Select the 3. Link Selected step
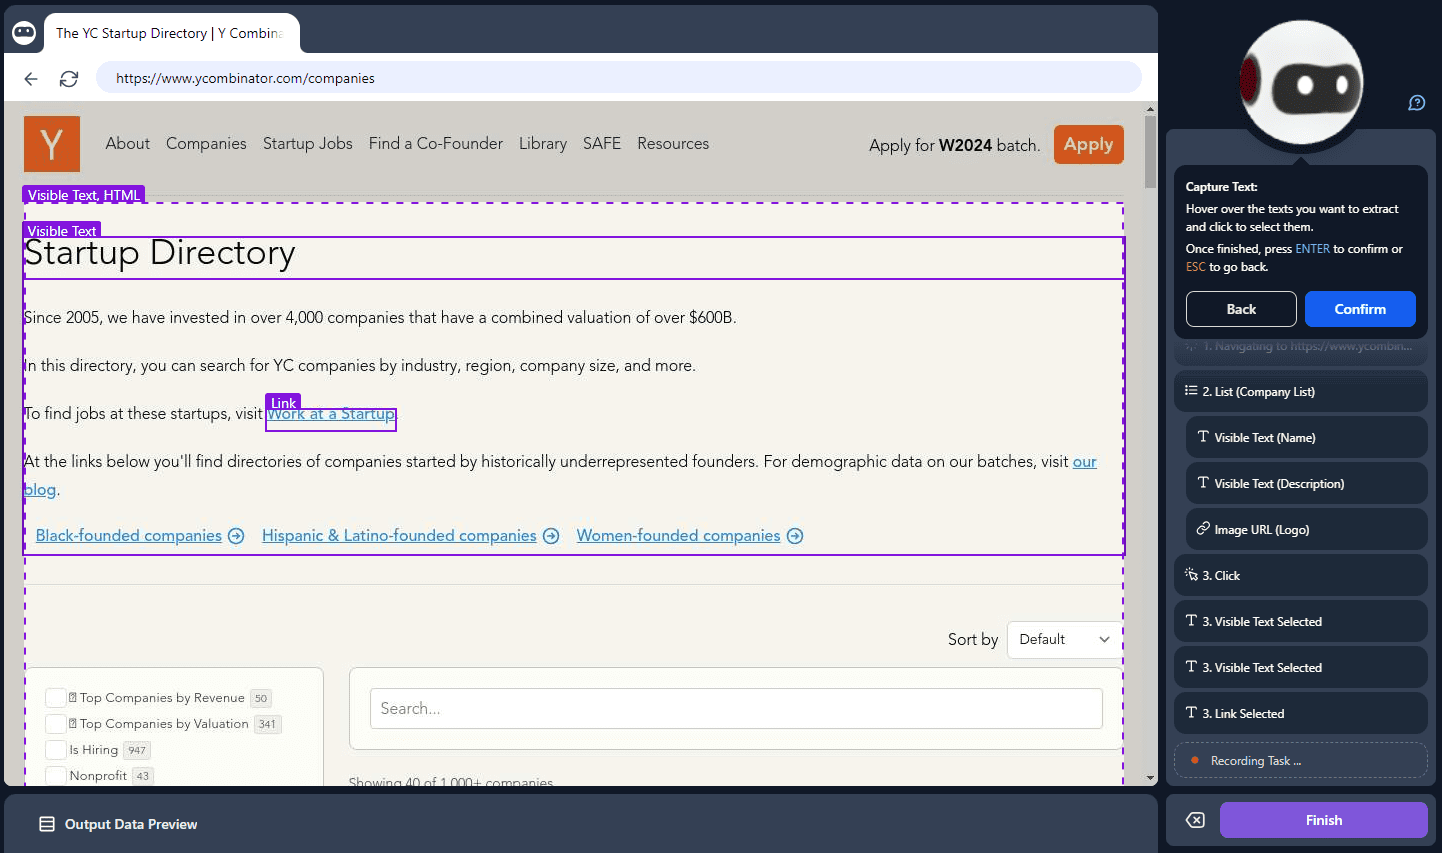 click(1300, 713)
